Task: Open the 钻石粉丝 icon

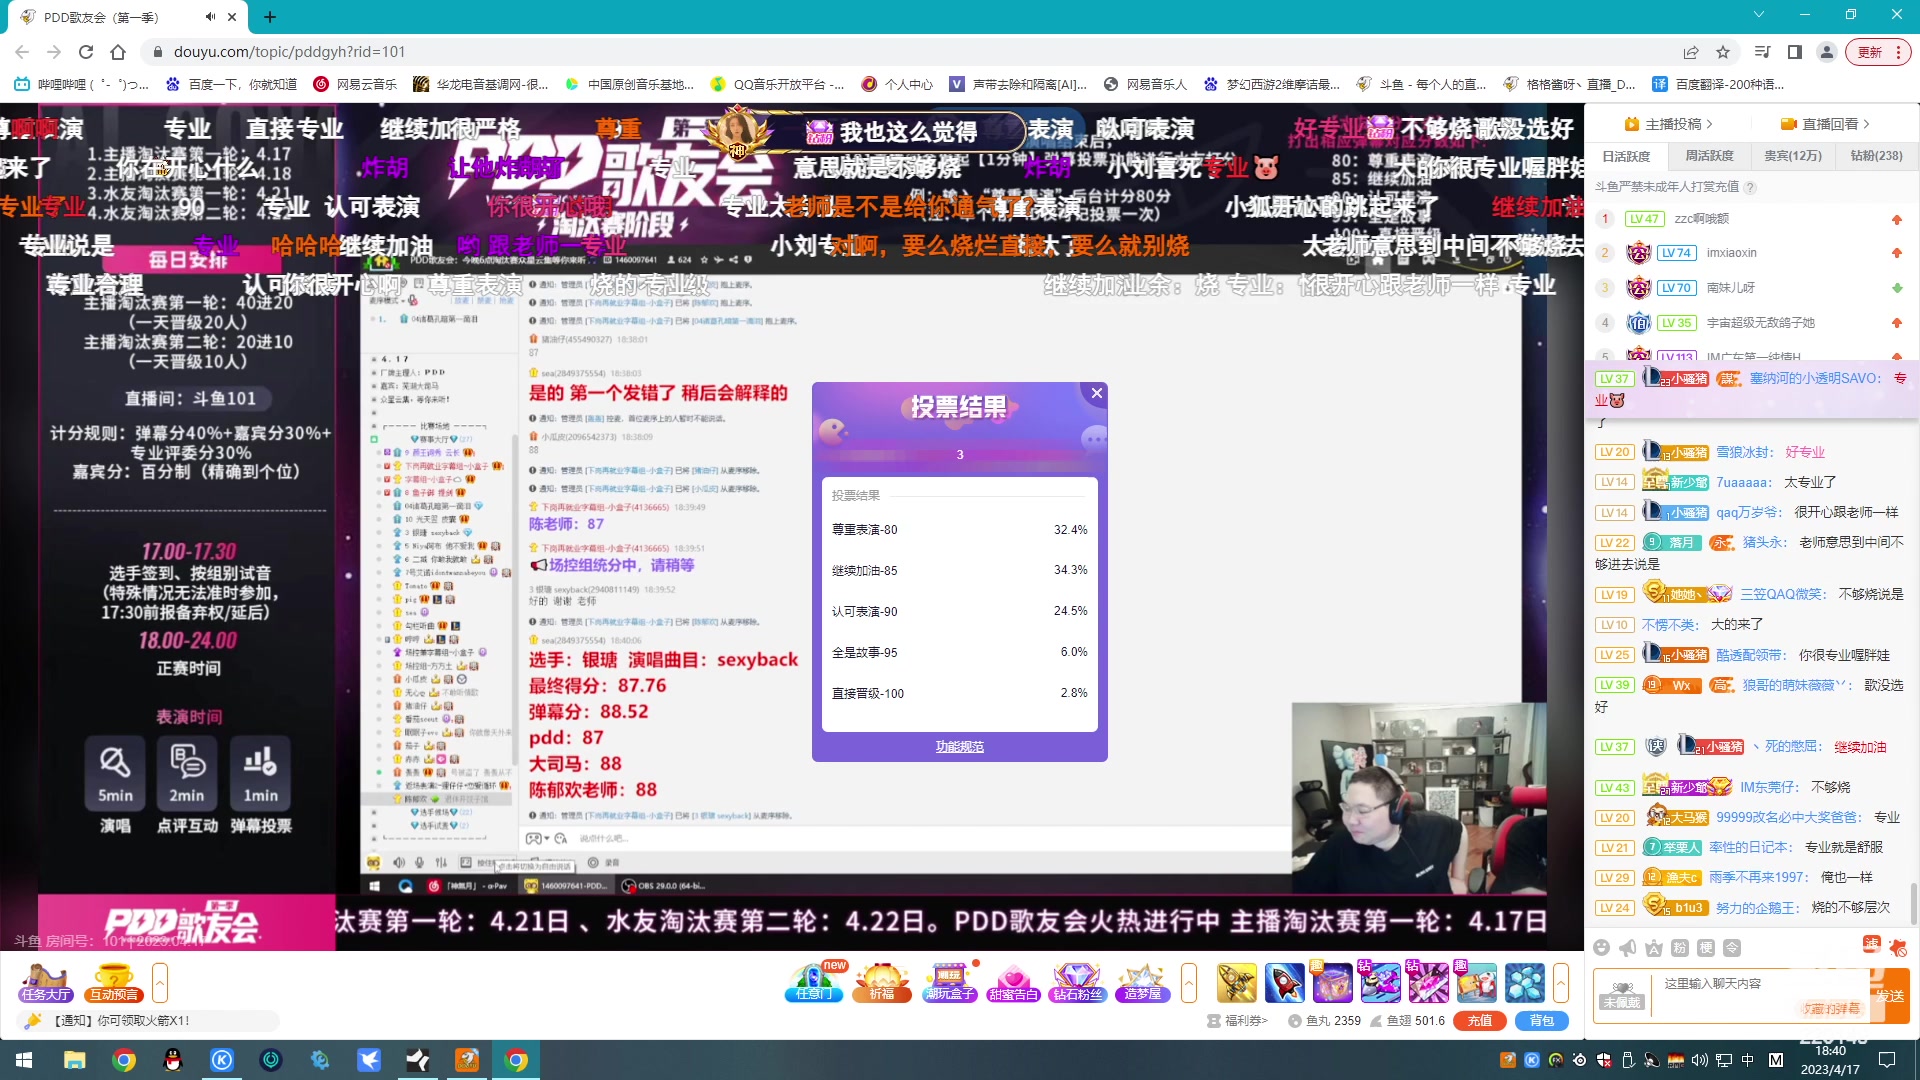Action: [x=1077, y=983]
